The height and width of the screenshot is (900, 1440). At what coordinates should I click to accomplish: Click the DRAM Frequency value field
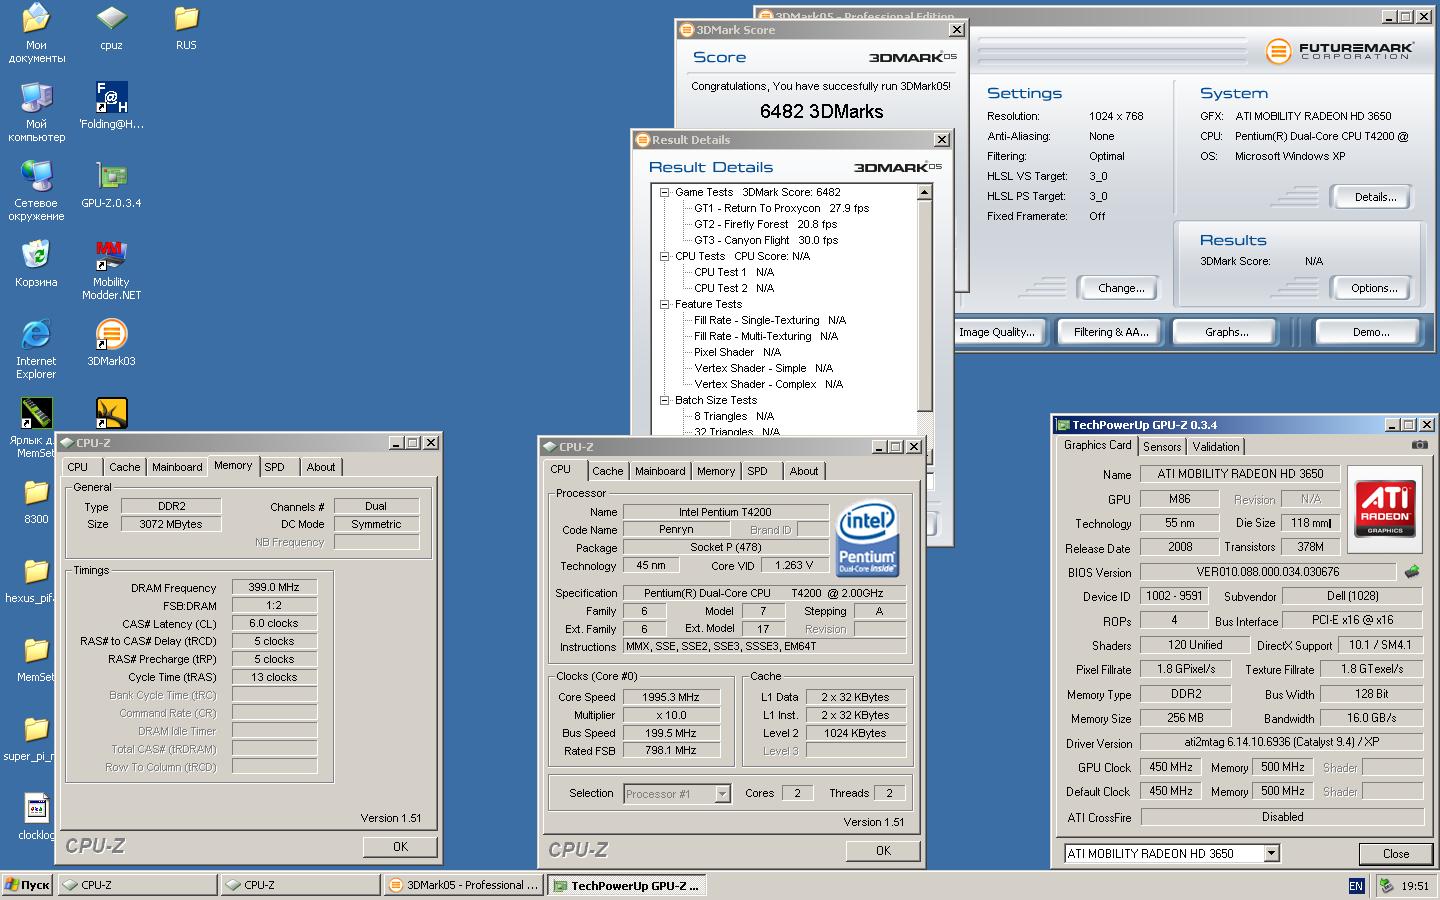274,588
